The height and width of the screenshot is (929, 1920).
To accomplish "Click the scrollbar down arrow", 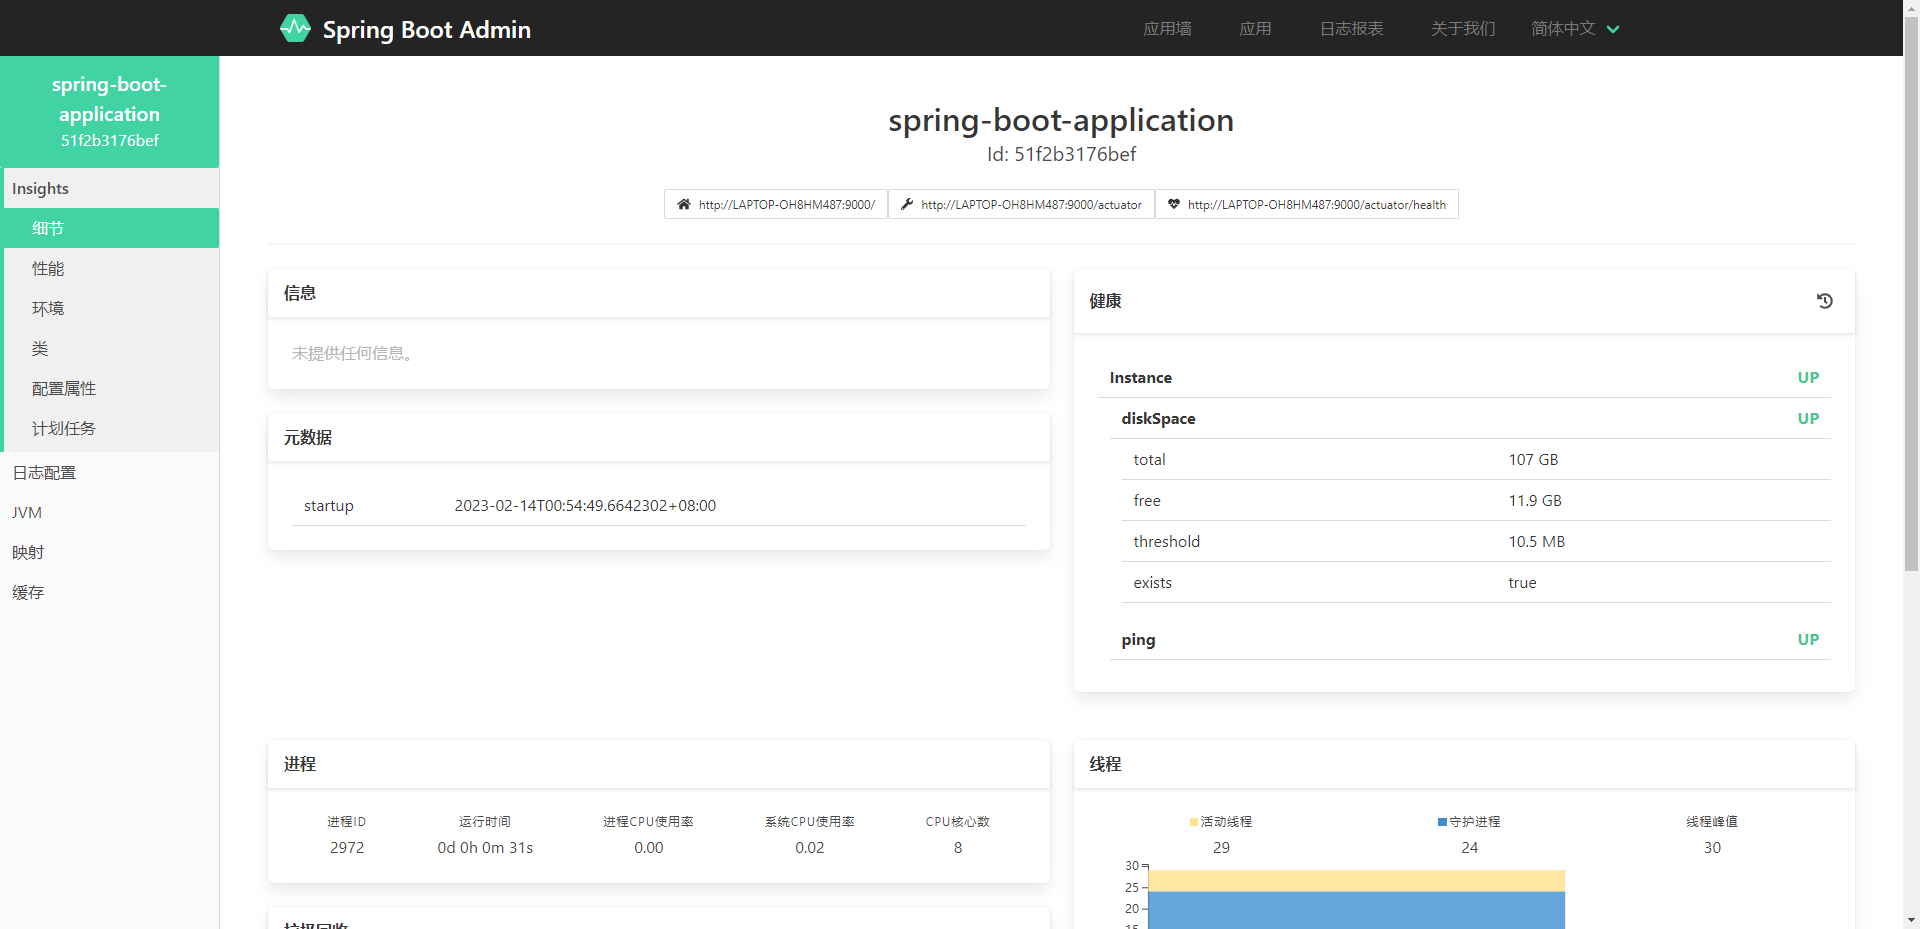I will point(1911,920).
